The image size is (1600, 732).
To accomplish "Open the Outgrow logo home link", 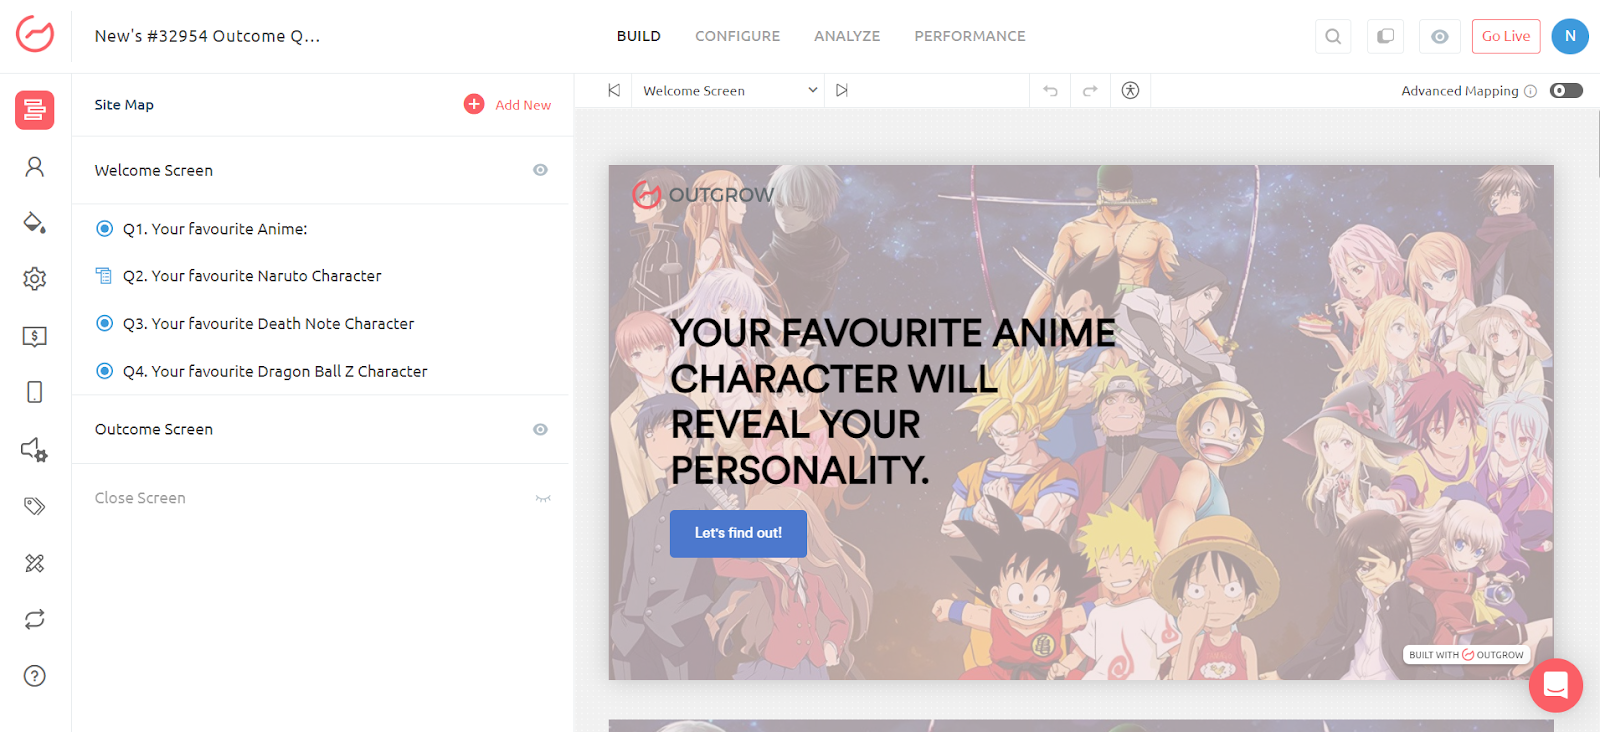I will pos(35,34).
